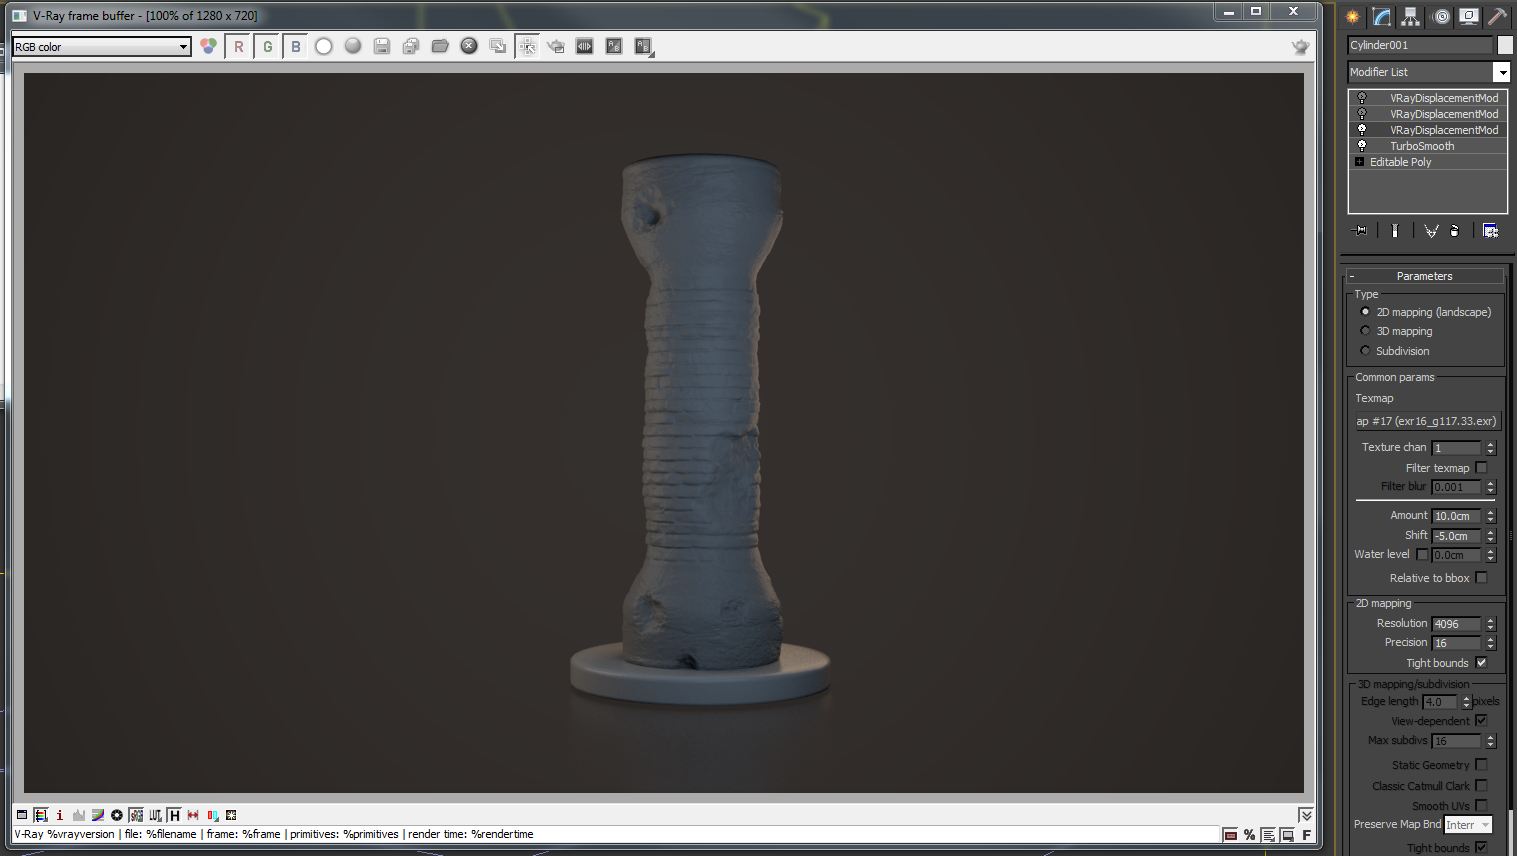Click the Cylinder001 object name field

tap(1419, 45)
